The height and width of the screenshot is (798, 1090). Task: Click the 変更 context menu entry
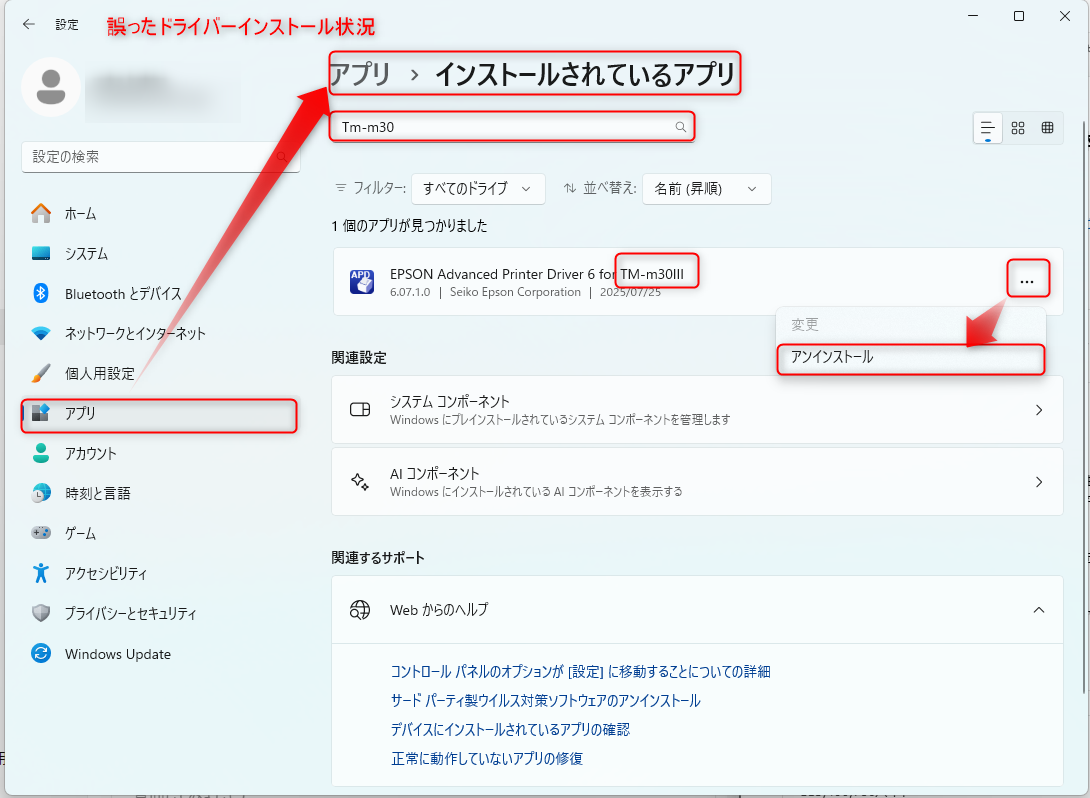click(911, 325)
